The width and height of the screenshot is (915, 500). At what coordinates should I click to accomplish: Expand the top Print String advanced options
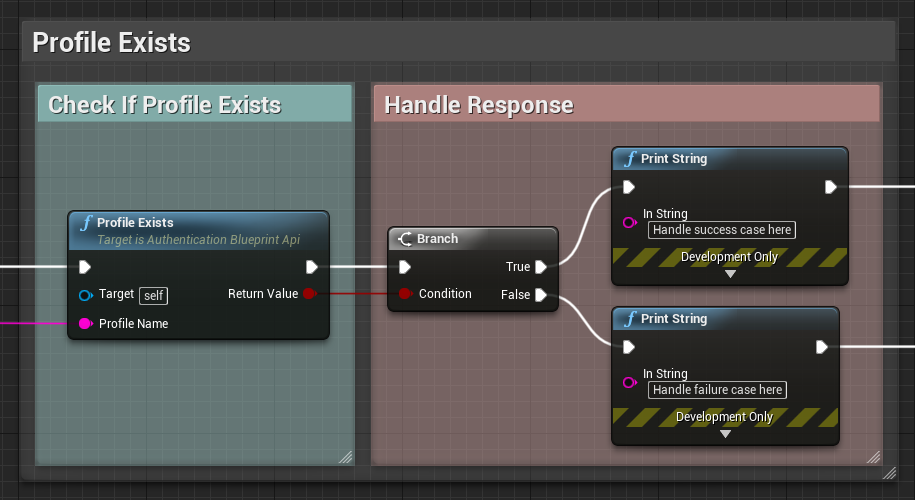coord(729,274)
